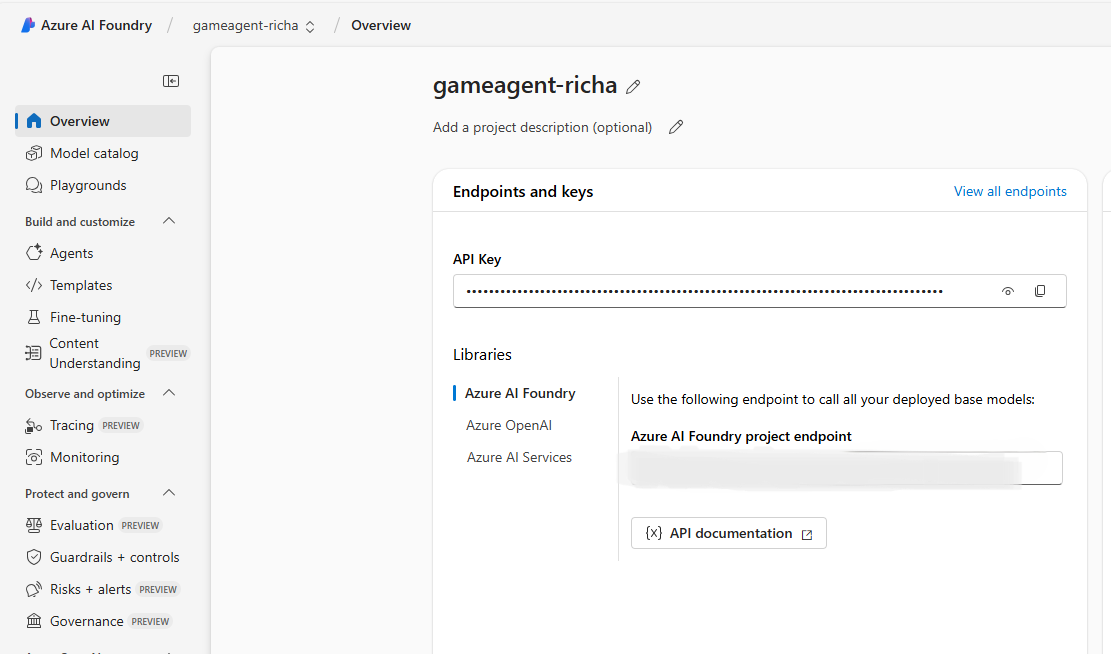Open Agents in the sidebar
The width and height of the screenshot is (1111, 654).
71,253
